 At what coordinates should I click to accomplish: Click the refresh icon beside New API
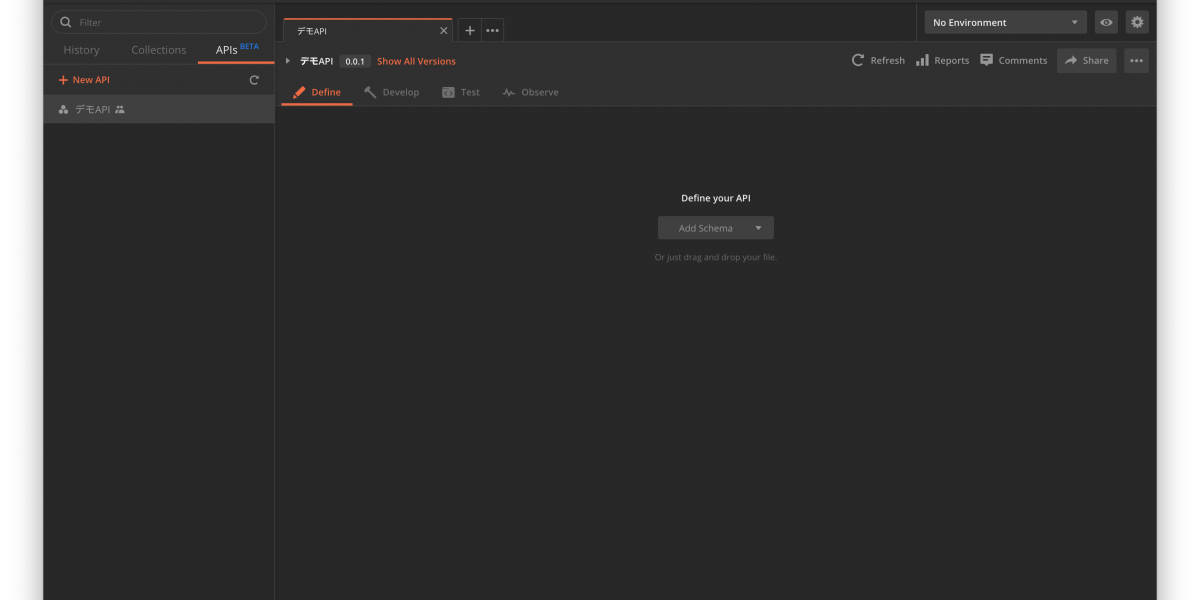tap(254, 80)
